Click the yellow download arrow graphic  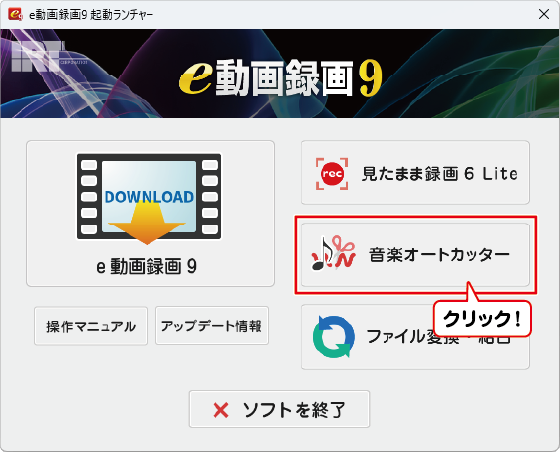tap(147, 223)
